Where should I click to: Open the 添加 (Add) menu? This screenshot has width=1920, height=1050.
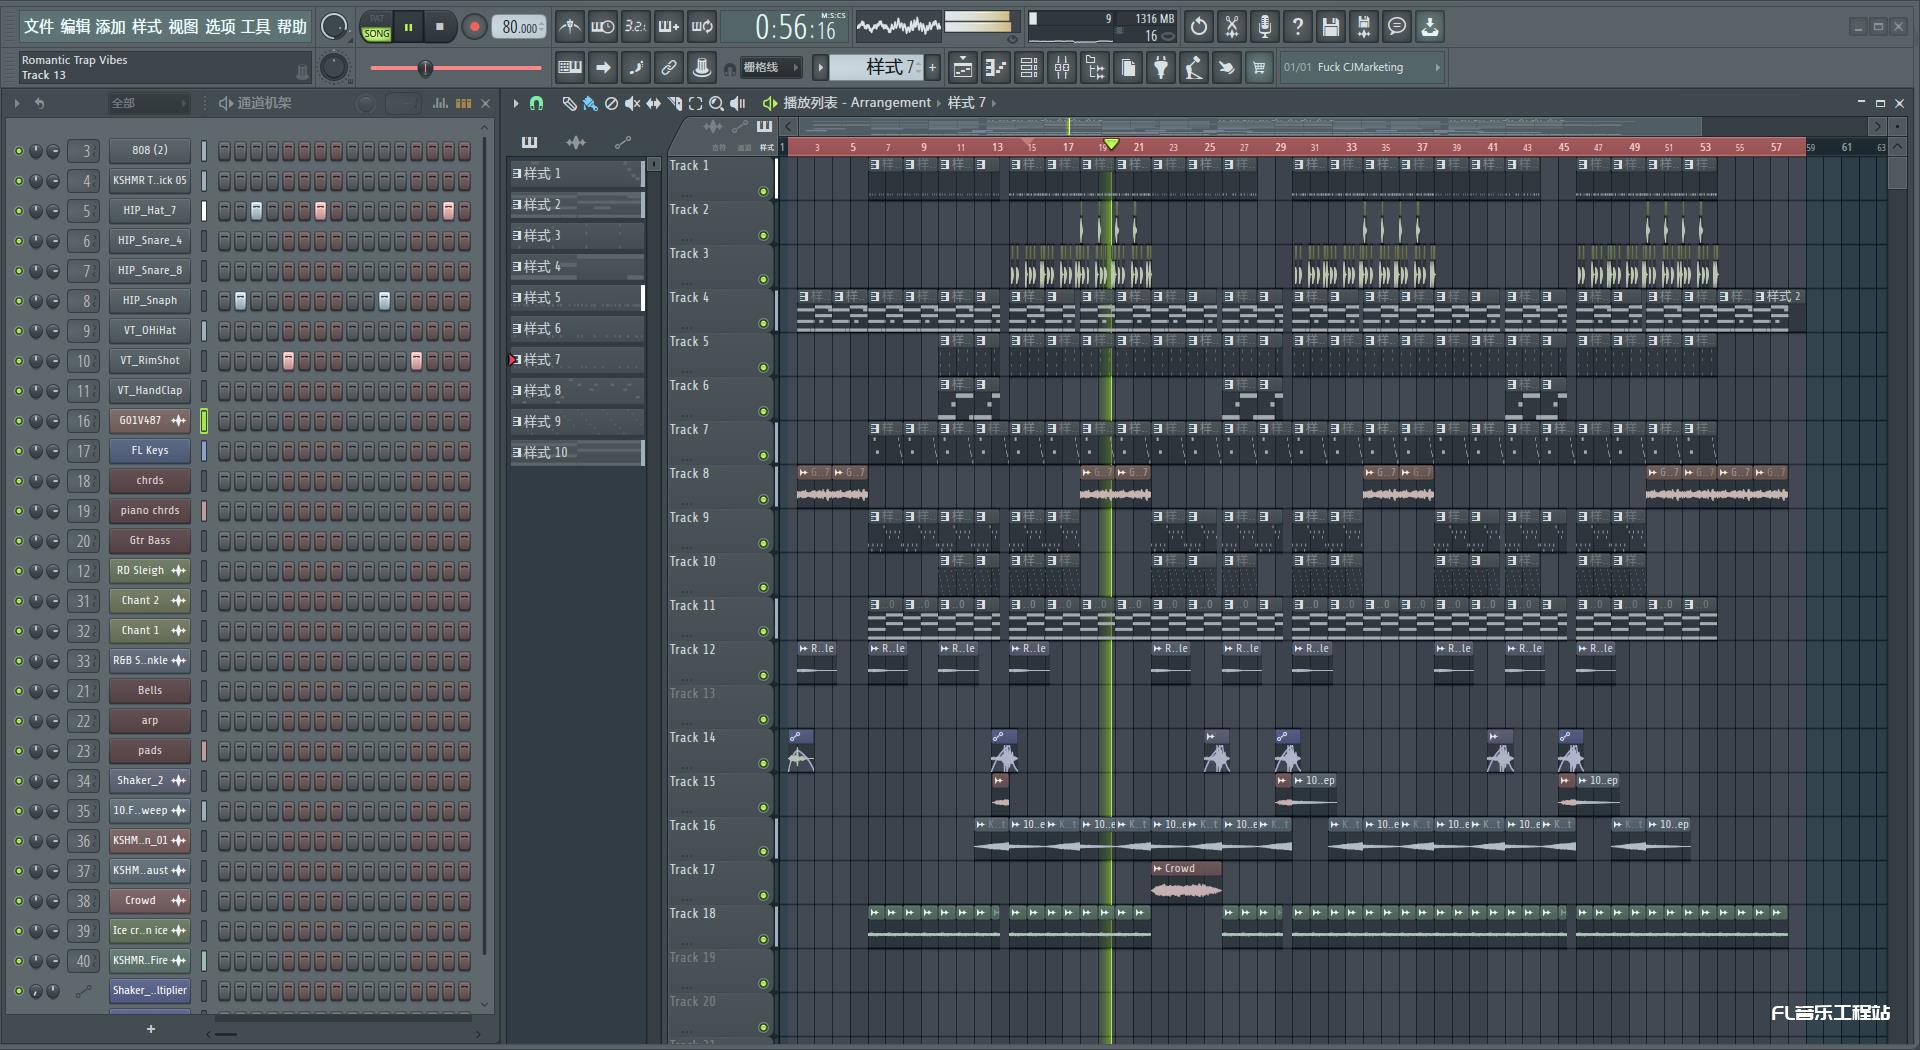coord(111,26)
